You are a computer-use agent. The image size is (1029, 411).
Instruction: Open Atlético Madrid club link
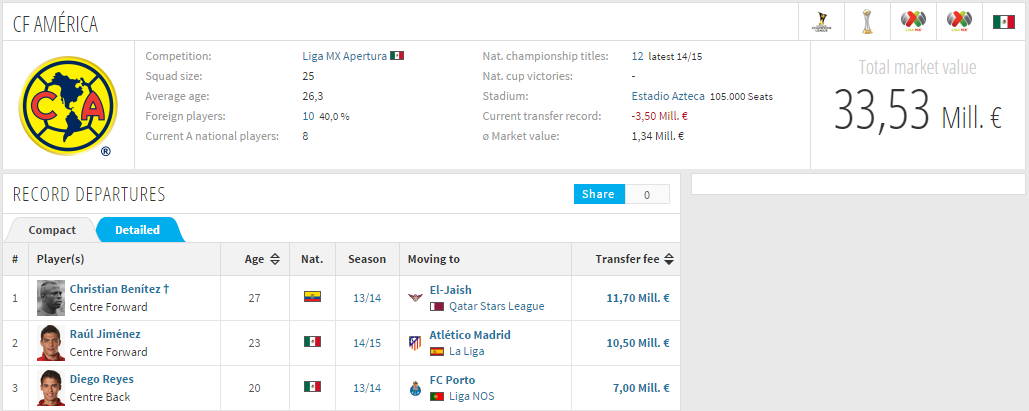[470, 335]
